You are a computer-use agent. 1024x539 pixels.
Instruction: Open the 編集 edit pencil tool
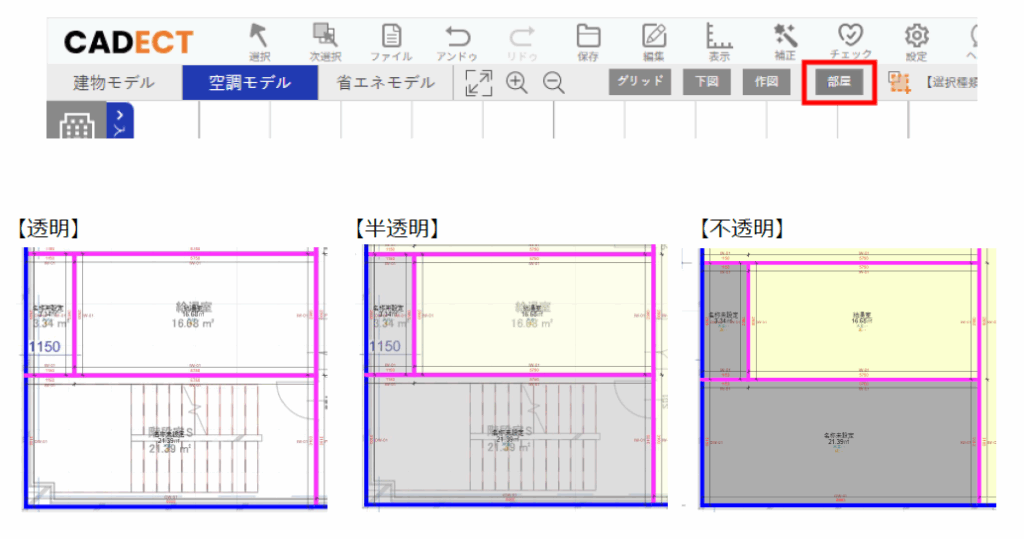(x=654, y=38)
